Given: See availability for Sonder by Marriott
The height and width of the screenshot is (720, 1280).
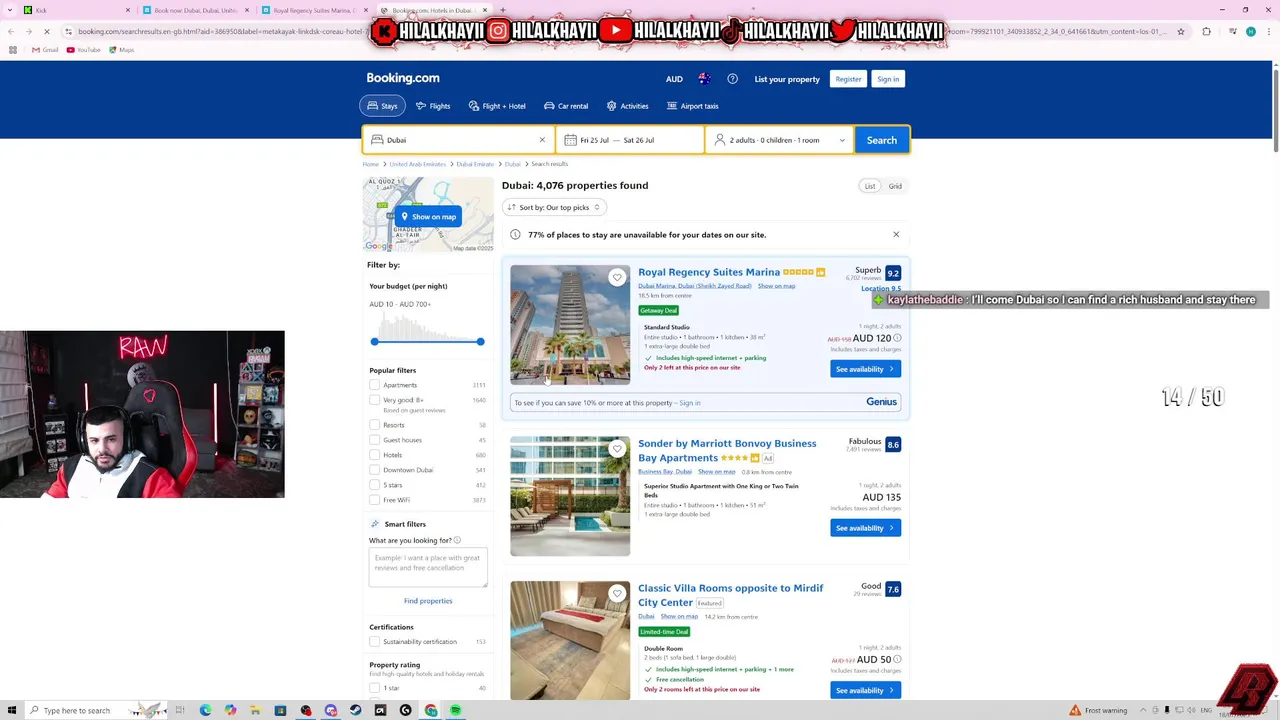Looking at the screenshot, I should tap(865, 528).
